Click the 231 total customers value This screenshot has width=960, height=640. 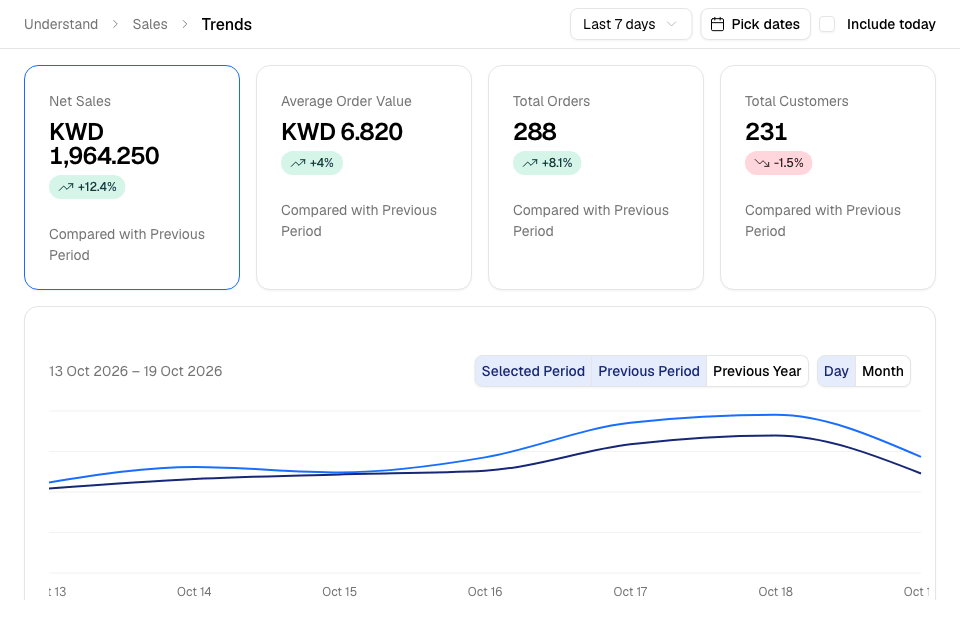pos(766,132)
